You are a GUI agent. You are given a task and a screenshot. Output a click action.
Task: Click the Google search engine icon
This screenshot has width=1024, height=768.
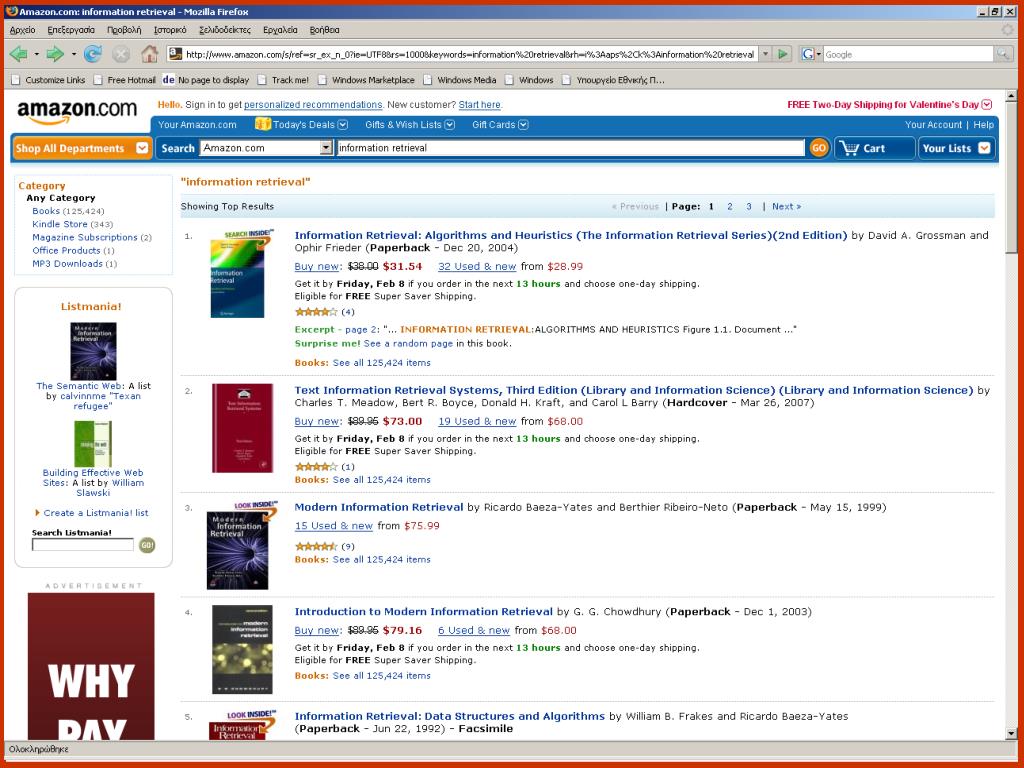[808, 54]
